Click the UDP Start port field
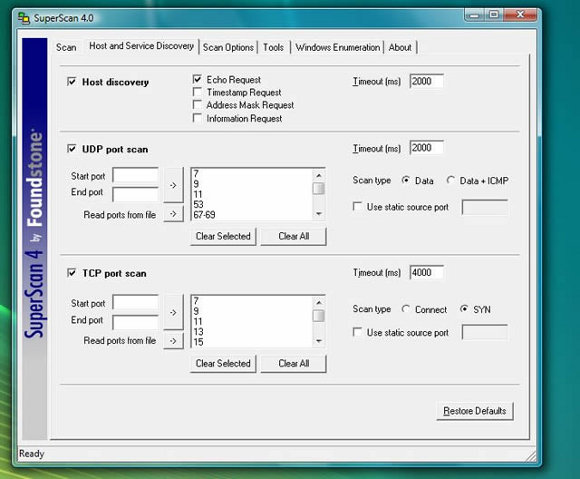 point(136,175)
